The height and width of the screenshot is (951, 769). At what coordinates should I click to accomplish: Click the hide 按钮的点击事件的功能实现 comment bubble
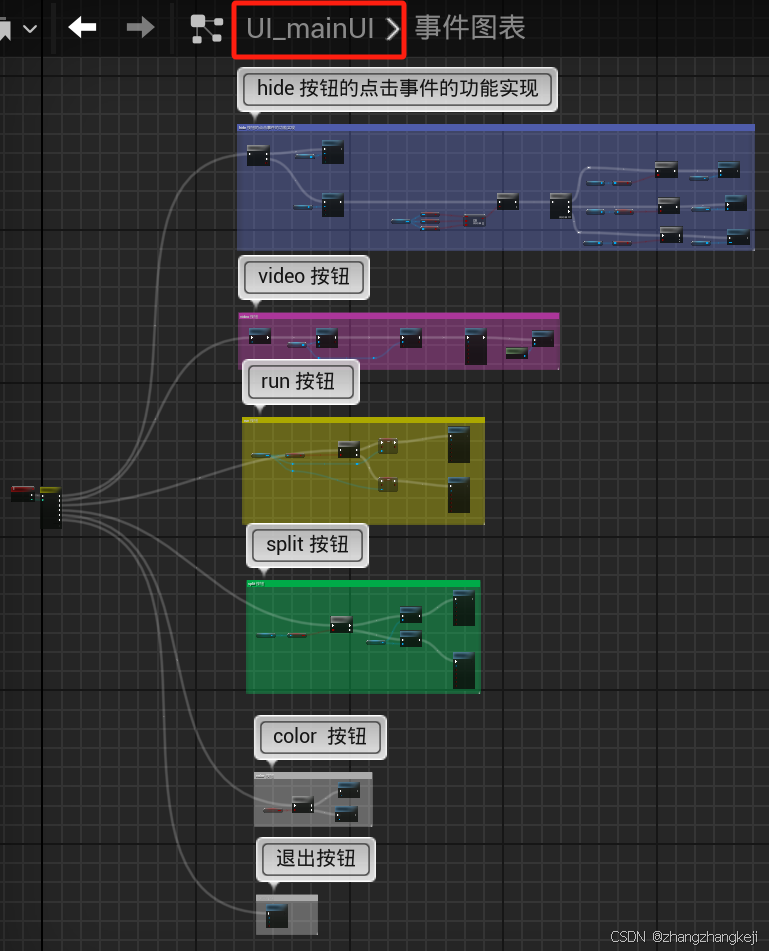click(x=397, y=89)
